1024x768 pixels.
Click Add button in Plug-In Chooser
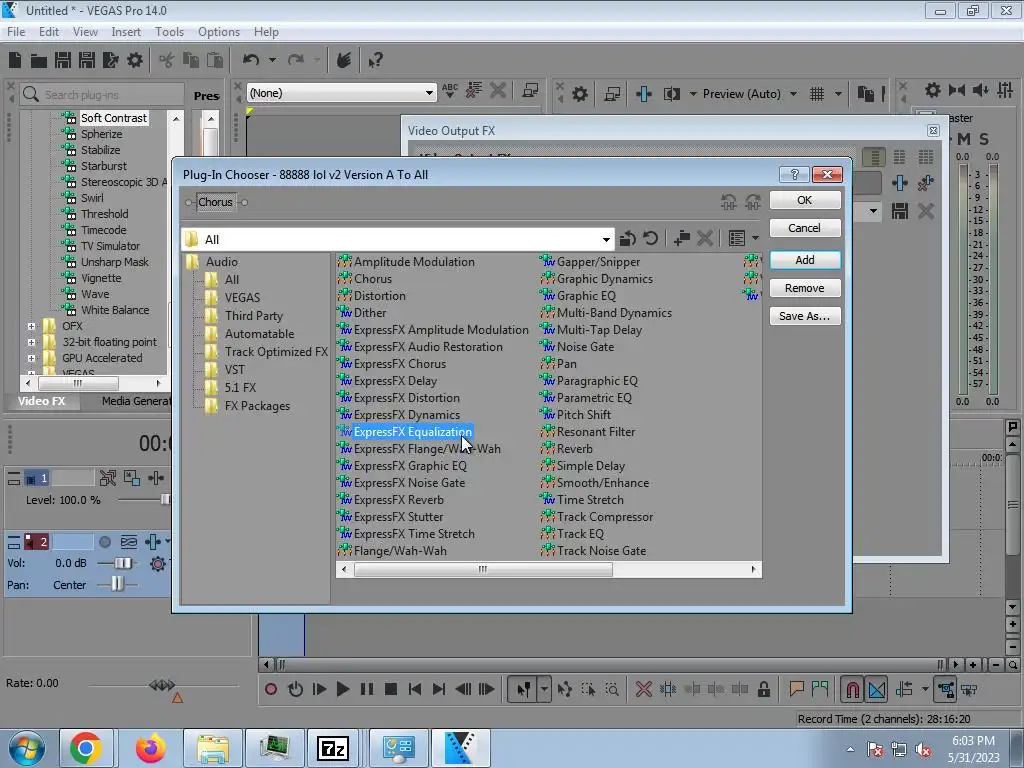pos(805,260)
